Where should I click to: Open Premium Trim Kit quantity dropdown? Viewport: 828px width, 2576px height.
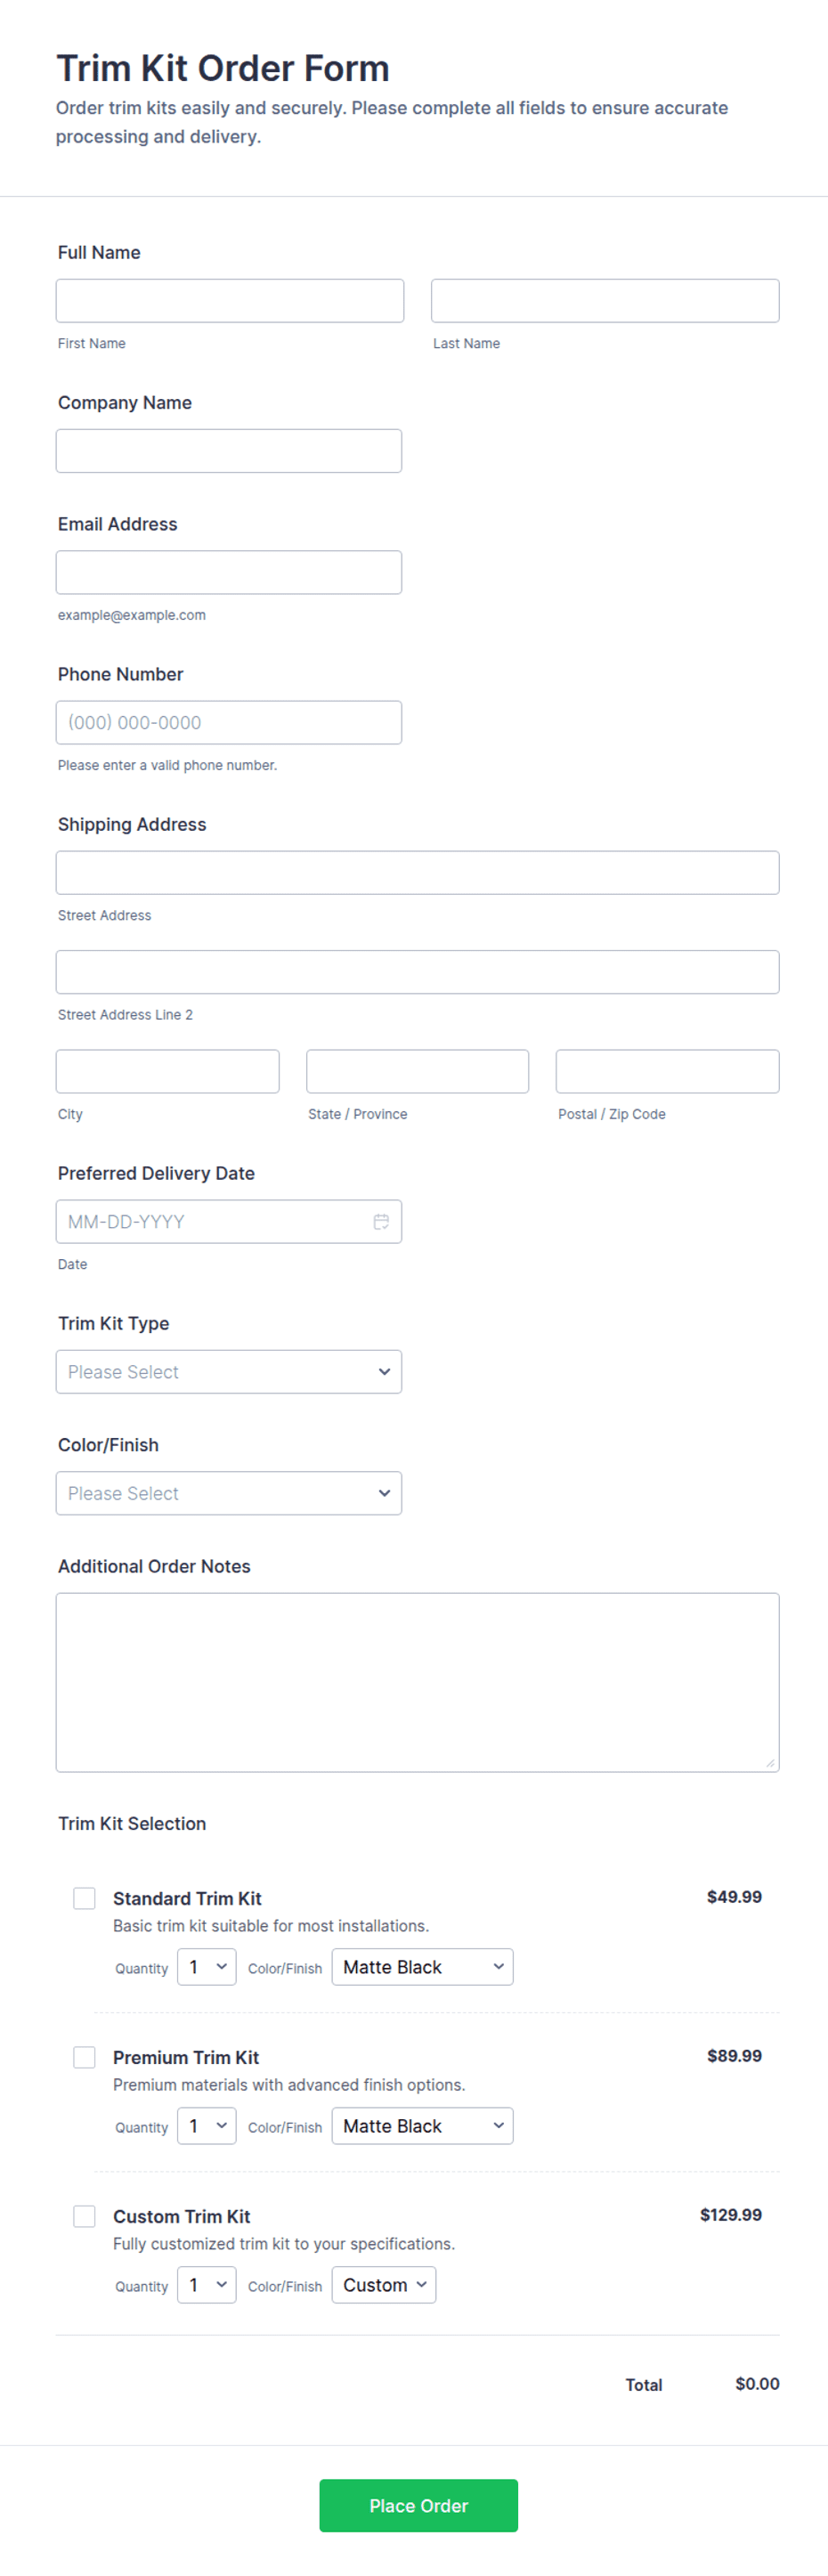pyautogui.click(x=207, y=2126)
